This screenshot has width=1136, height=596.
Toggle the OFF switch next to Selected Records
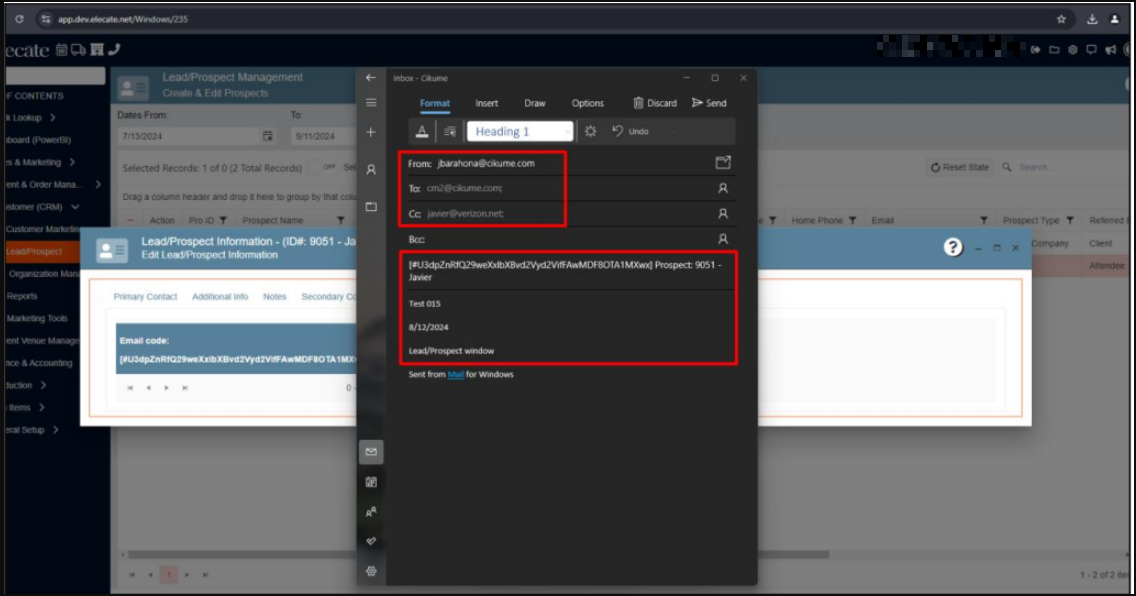328,168
